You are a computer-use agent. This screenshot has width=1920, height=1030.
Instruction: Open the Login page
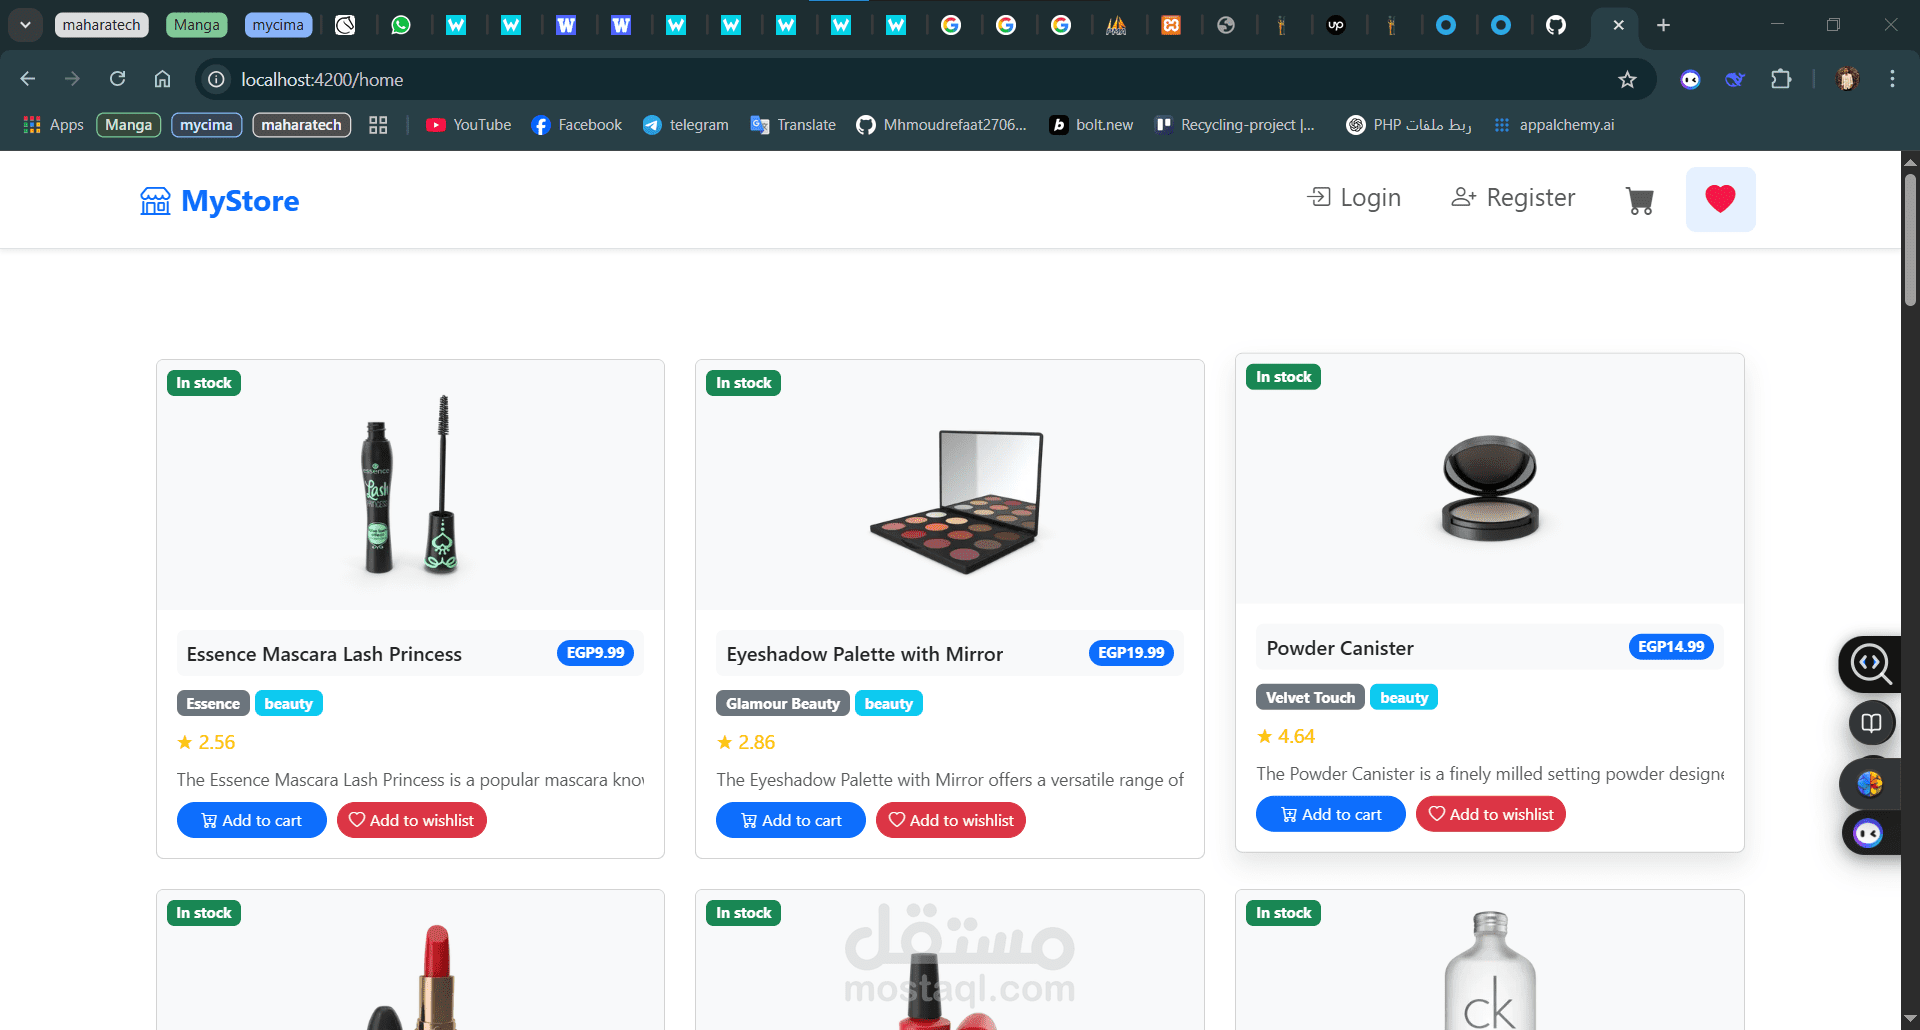[x=1354, y=198]
